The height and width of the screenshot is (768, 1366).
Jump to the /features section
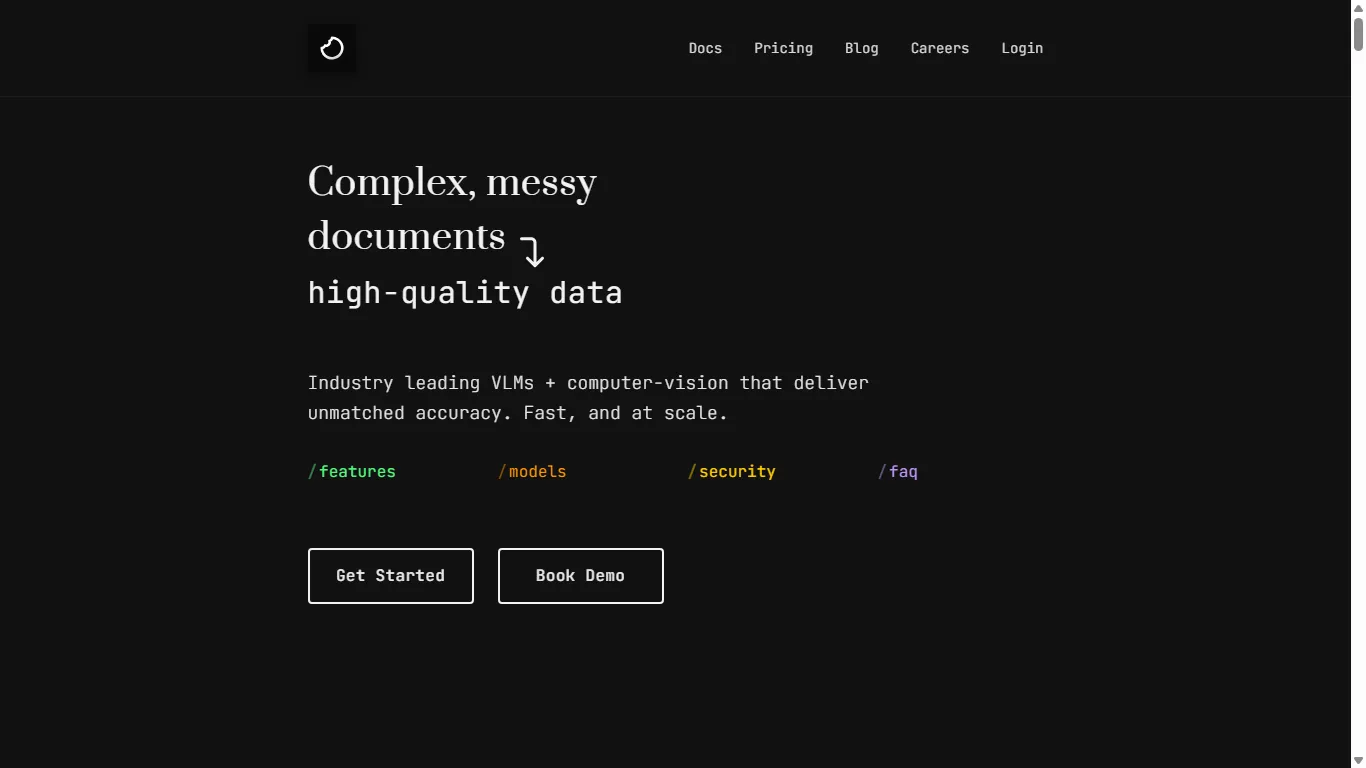click(352, 471)
